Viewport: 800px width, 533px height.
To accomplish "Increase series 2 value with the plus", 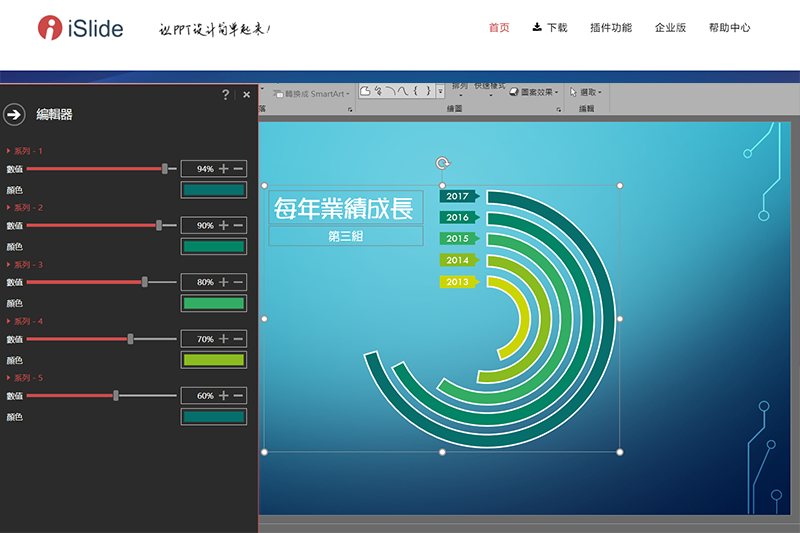I will point(223,225).
